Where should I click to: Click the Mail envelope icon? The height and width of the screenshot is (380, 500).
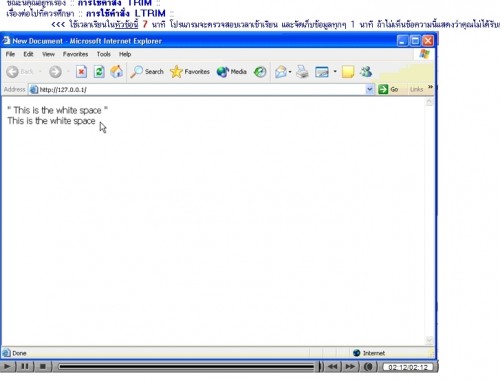click(281, 72)
